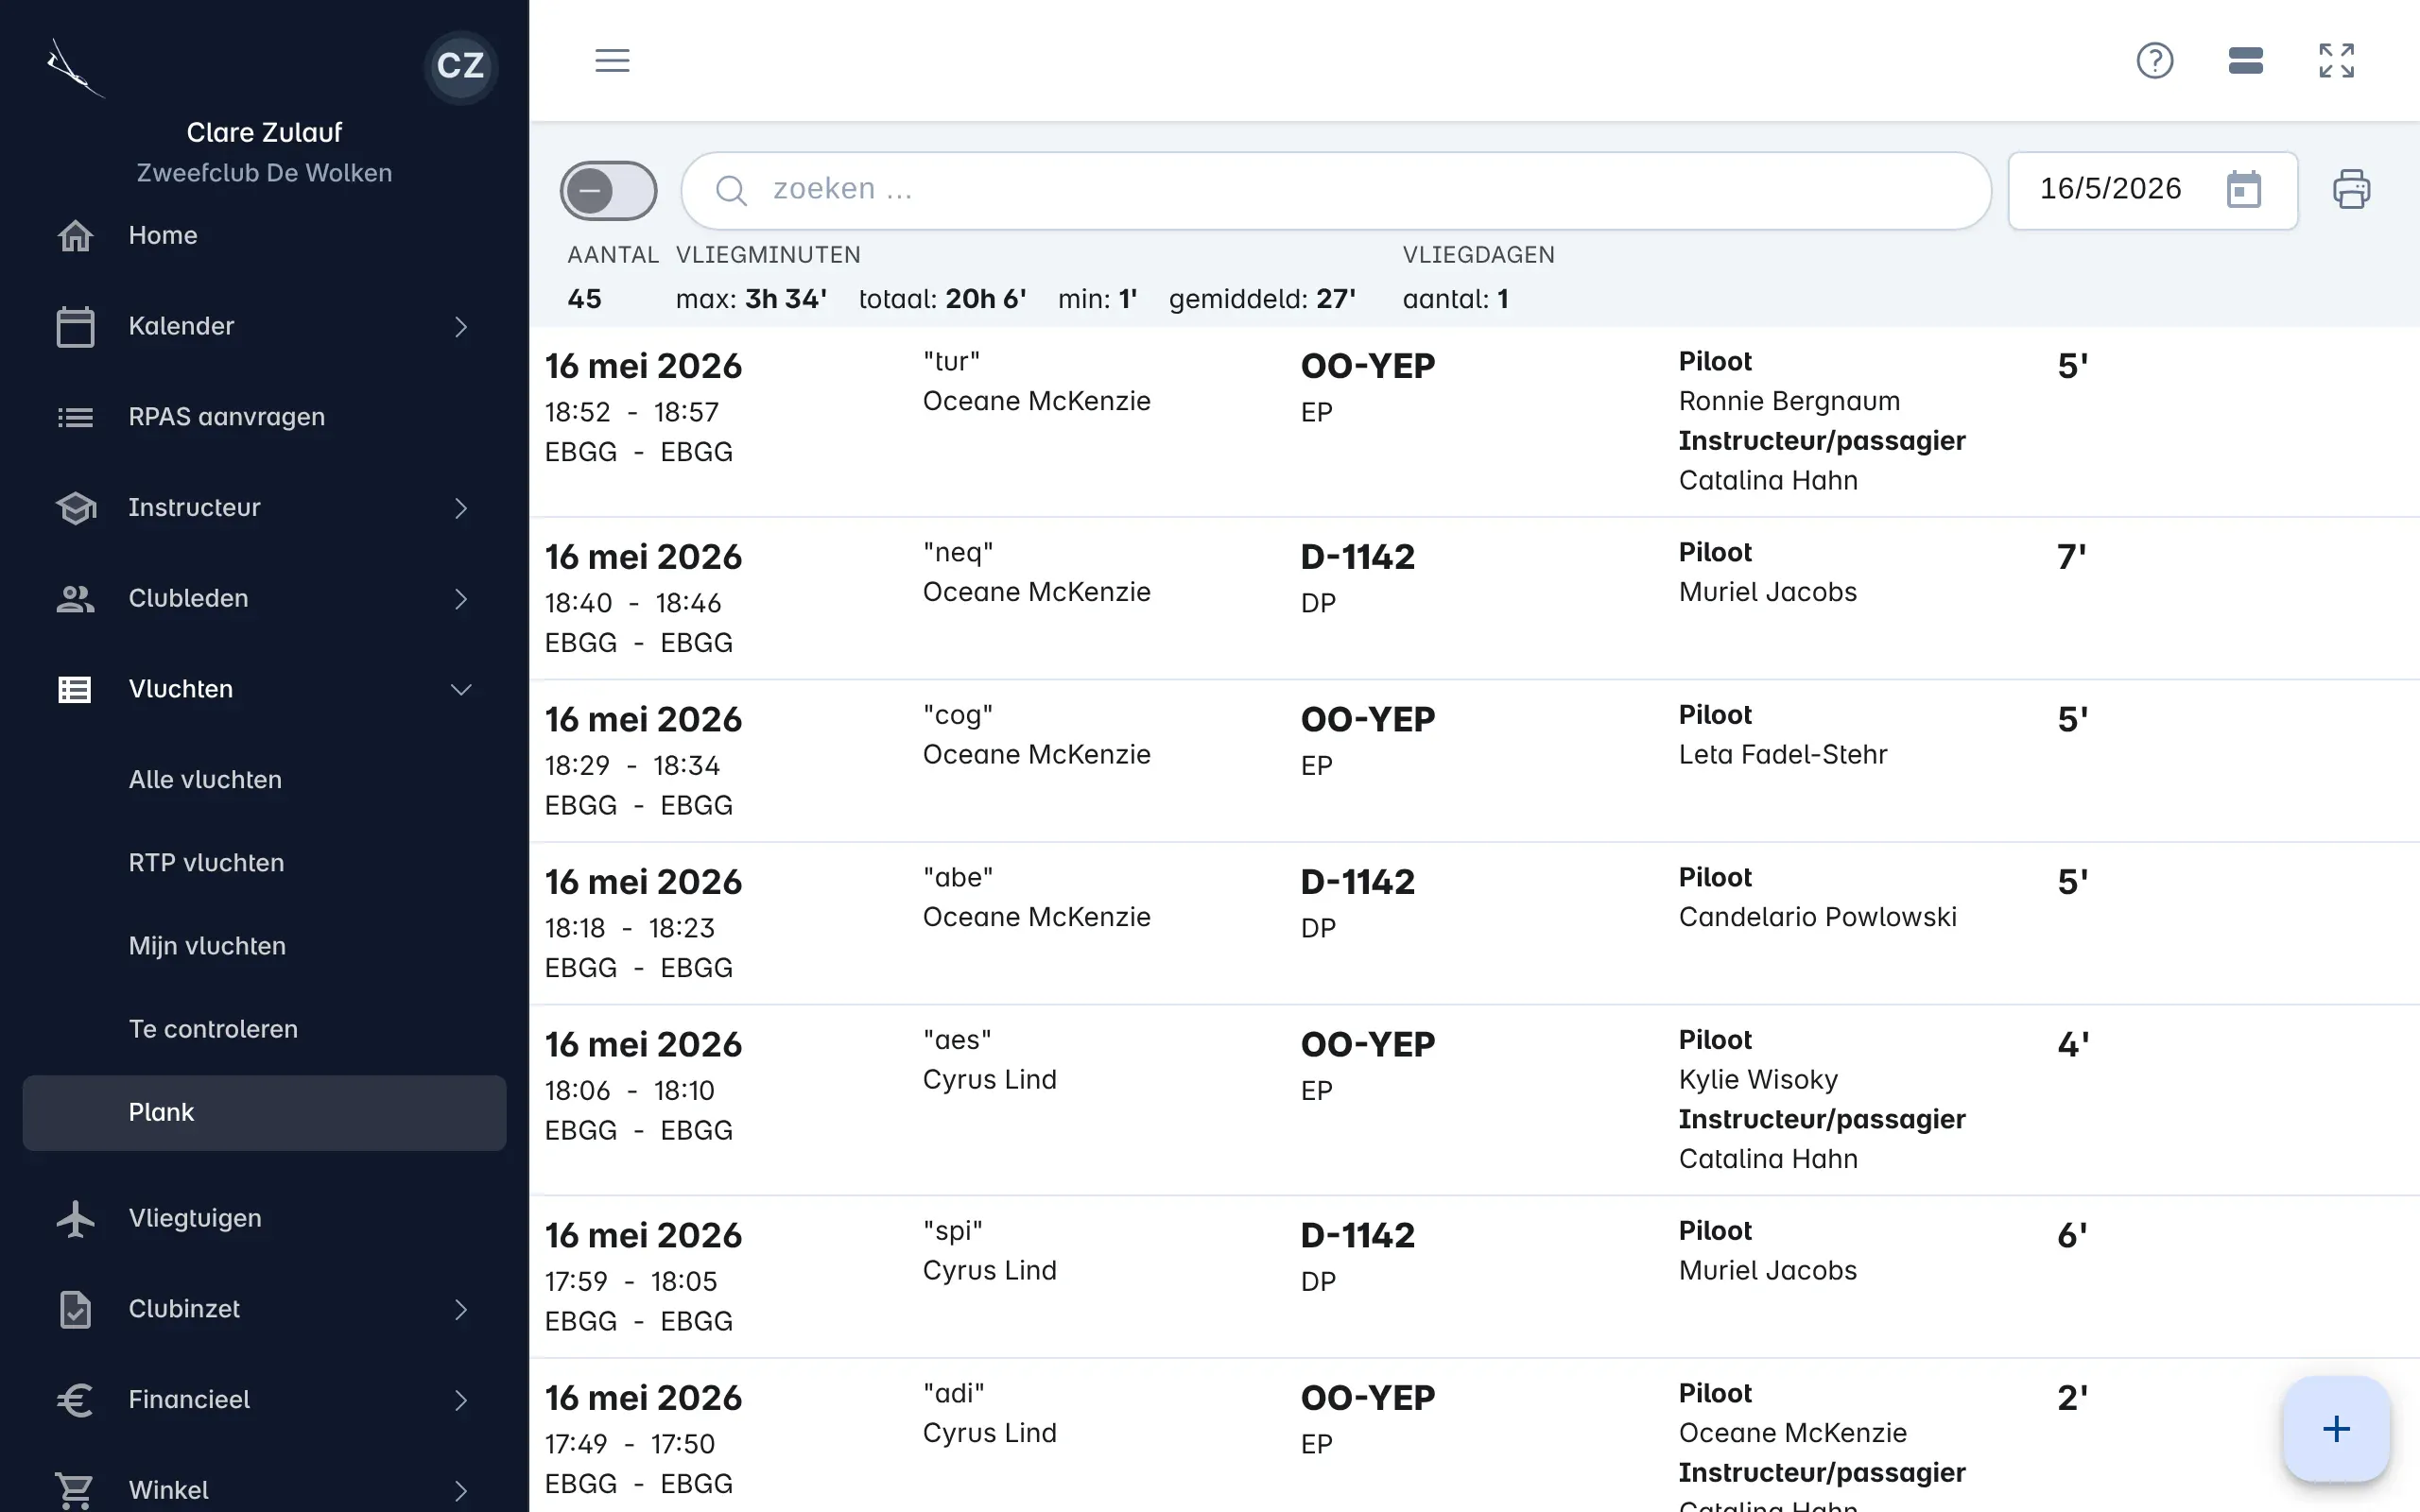This screenshot has height=1512, width=2420.
Task: Click the glider club logo
Action: (x=74, y=68)
